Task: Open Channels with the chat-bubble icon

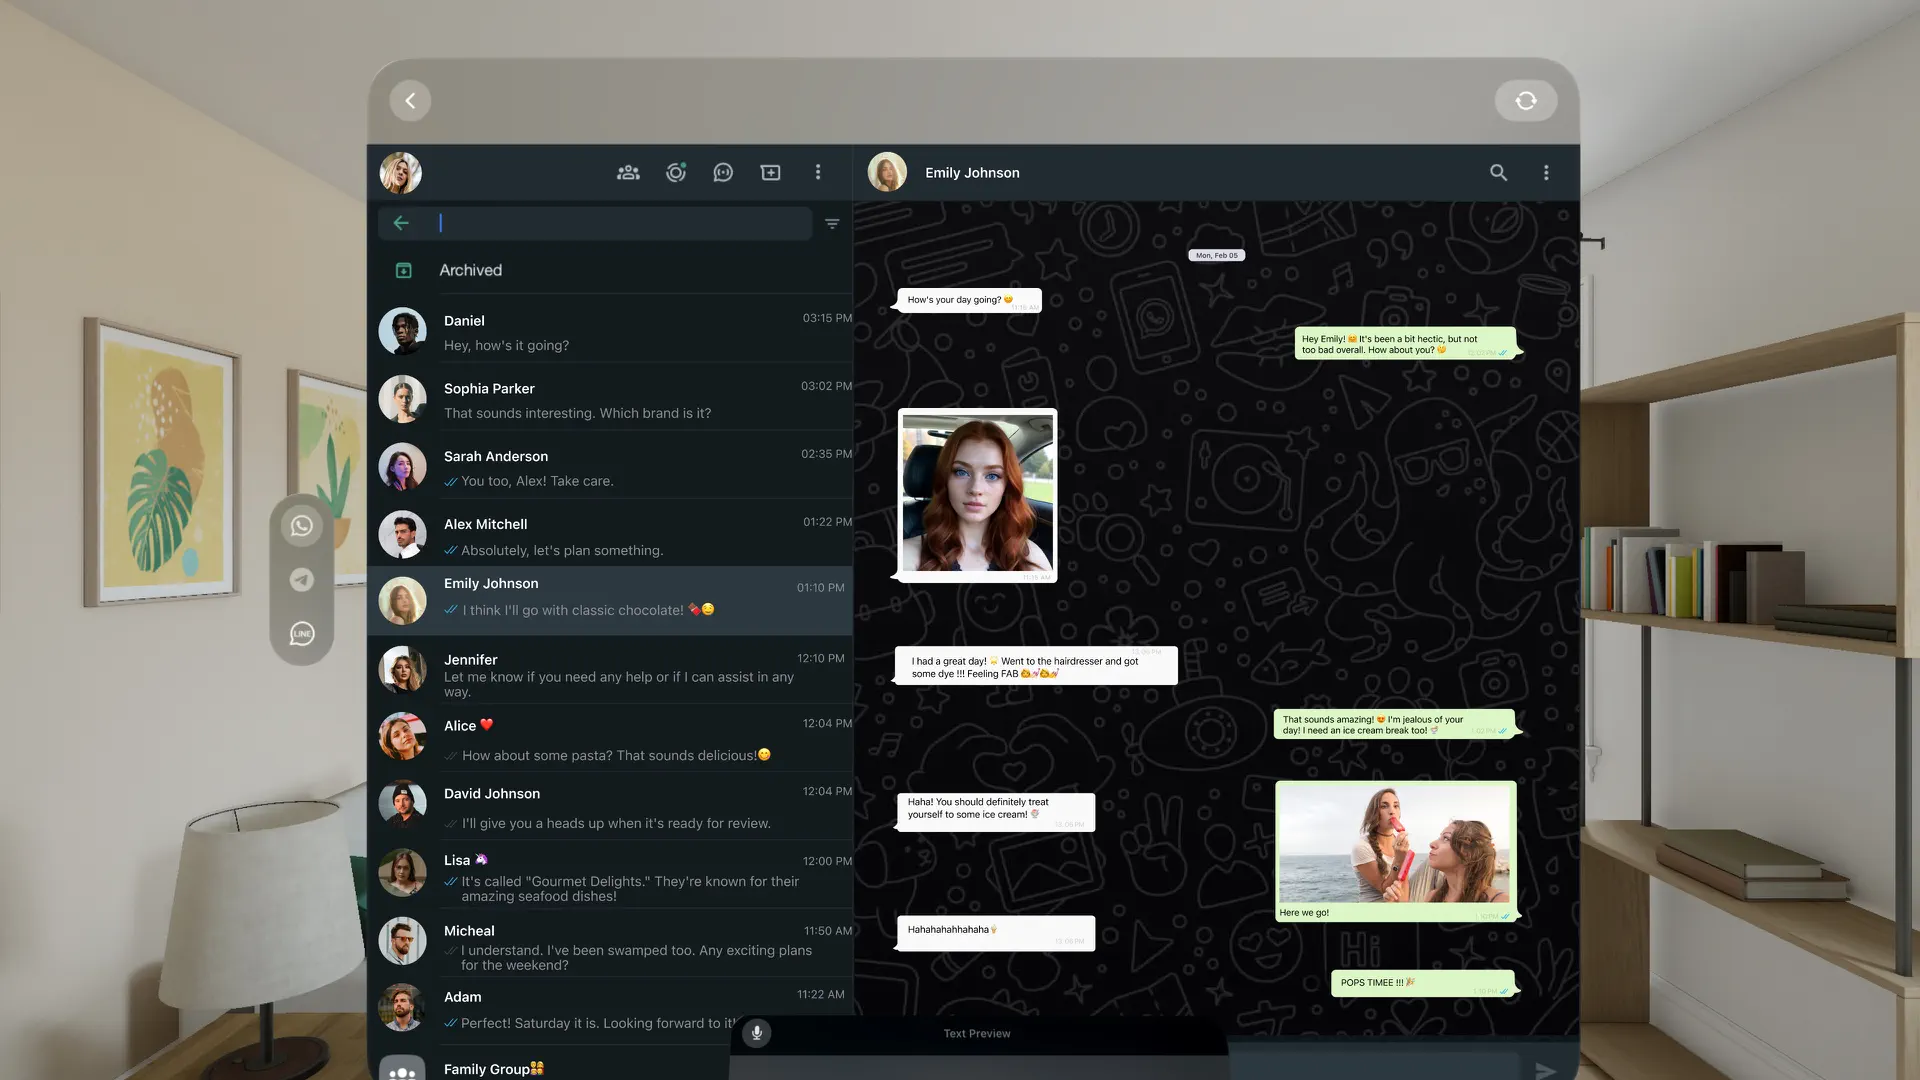Action: coord(723,172)
